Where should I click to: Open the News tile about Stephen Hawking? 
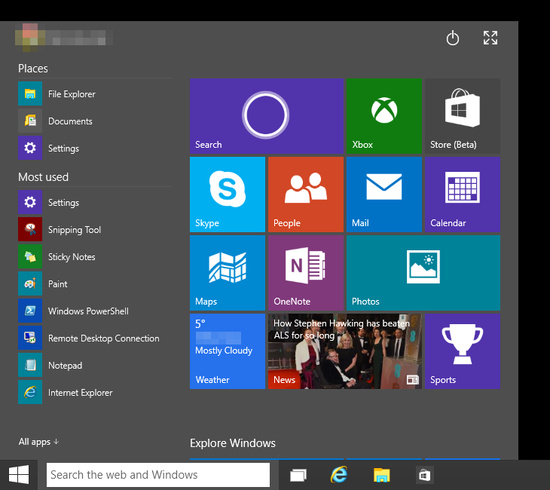345,351
